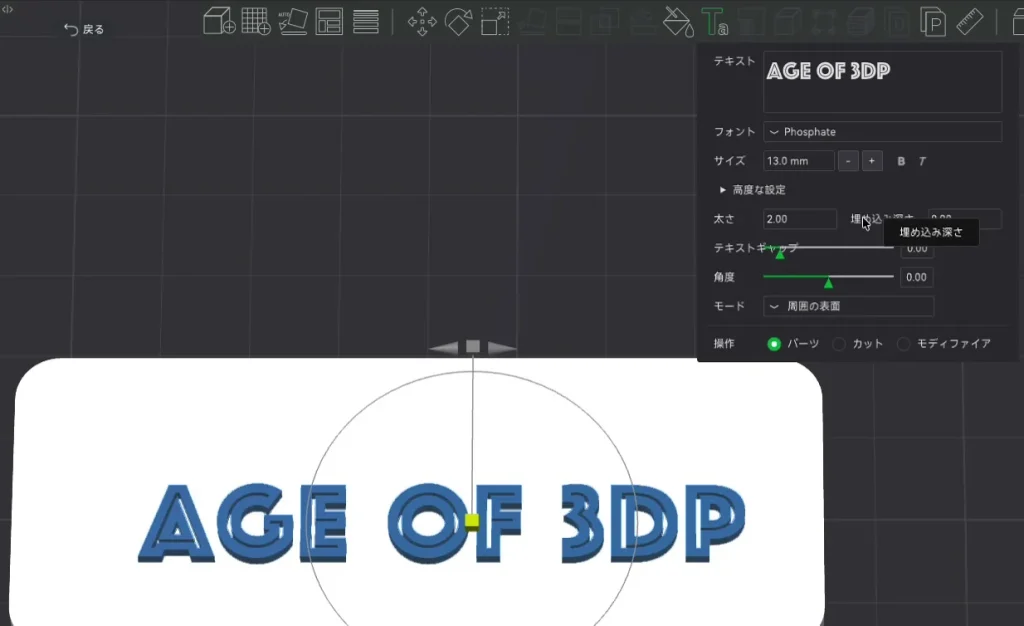Toggle bold B text style
1024x626 pixels.
point(901,161)
